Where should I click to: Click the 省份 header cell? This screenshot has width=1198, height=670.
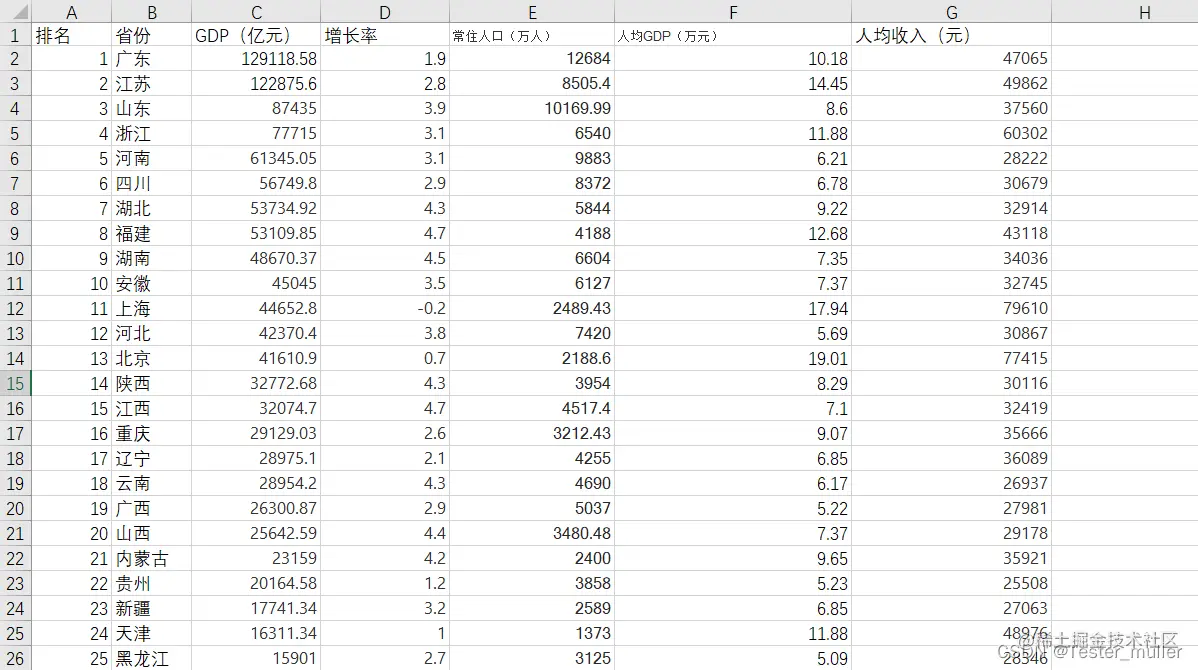[x=151, y=35]
